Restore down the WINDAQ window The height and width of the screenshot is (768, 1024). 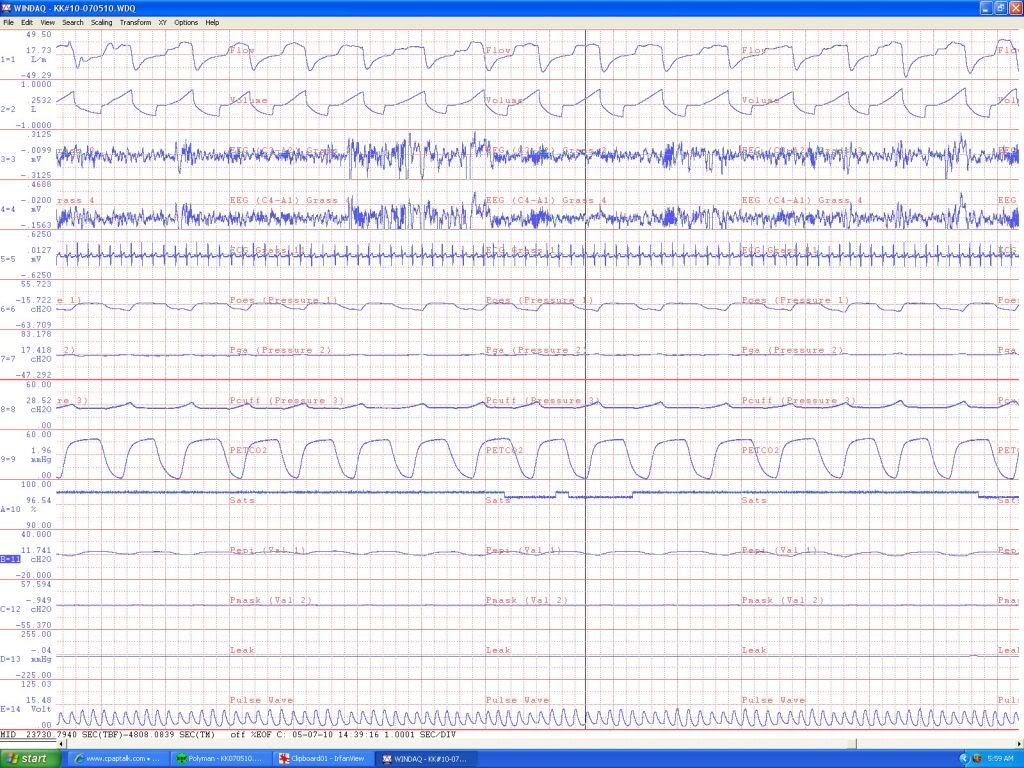998,7
